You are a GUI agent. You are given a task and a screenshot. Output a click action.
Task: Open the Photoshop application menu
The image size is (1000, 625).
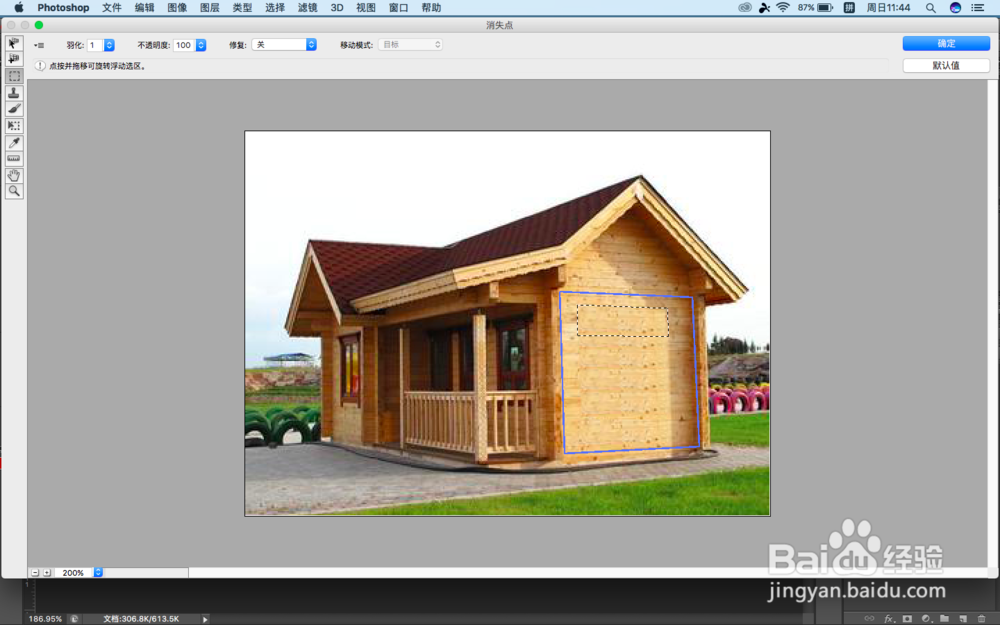click(x=63, y=8)
